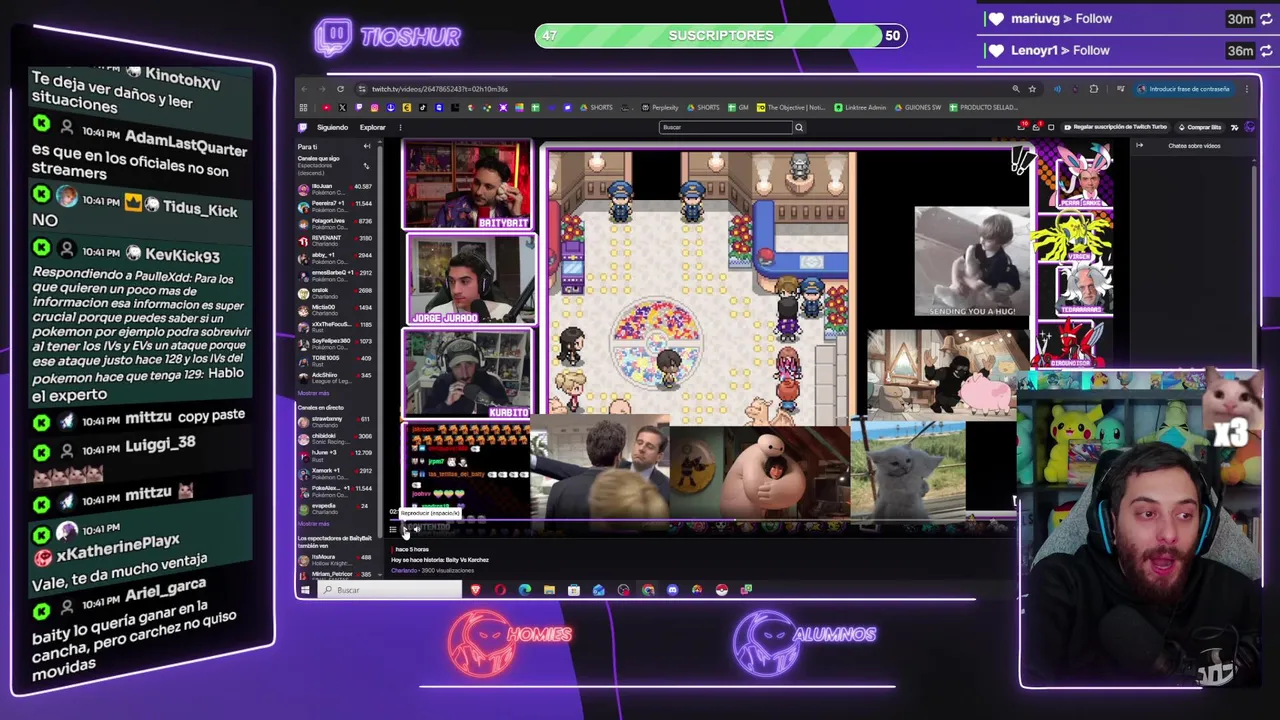The height and width of the screenshot is (720, 1280).
Task: Open the video chapters list icon
Action: tap(393, 529)
